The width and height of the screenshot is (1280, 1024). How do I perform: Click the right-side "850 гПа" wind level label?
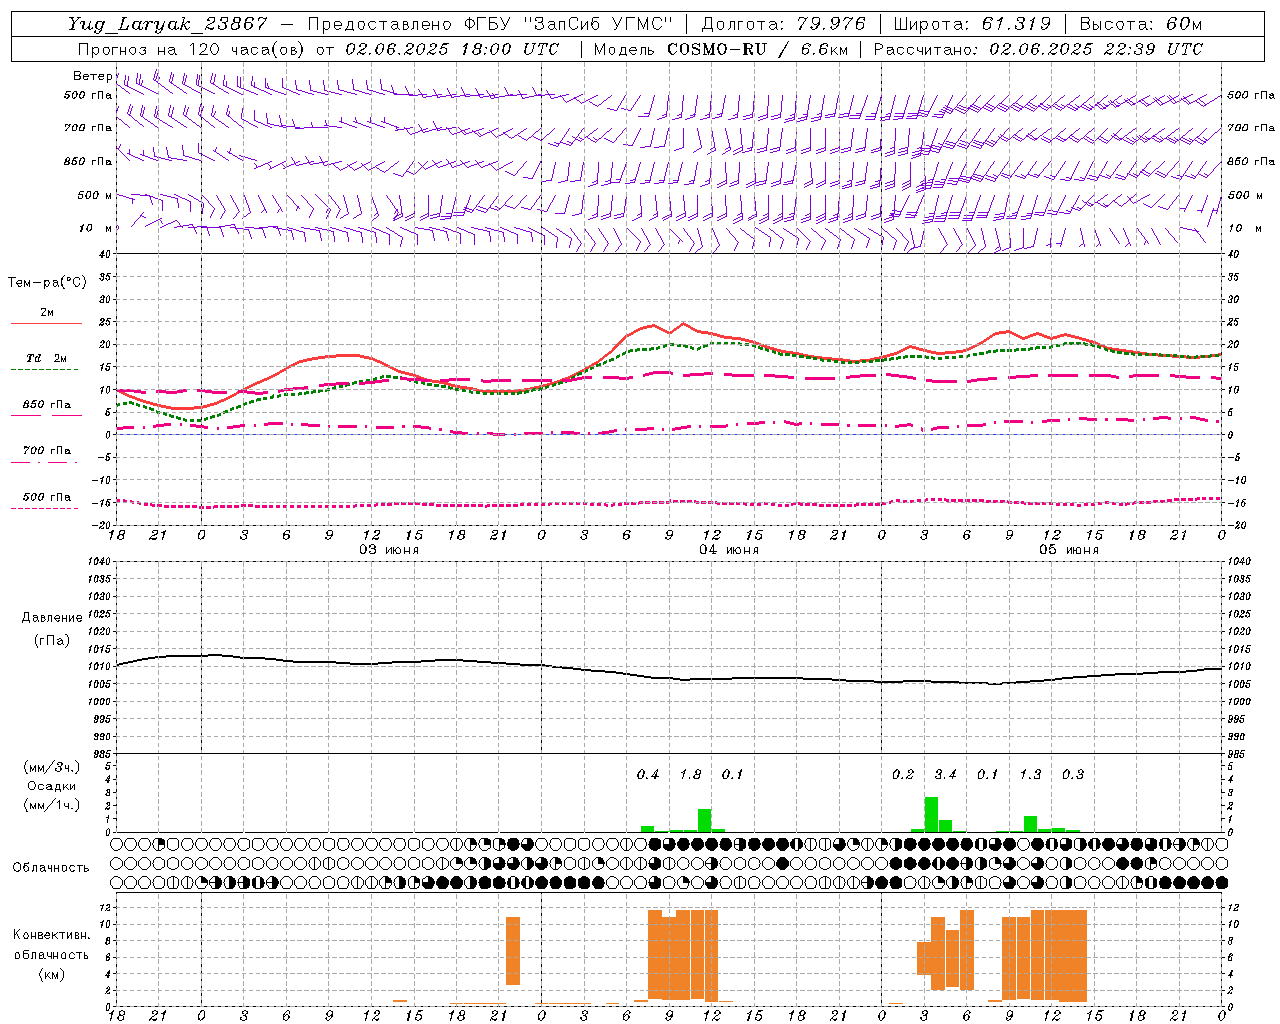tap(1251, 161)
